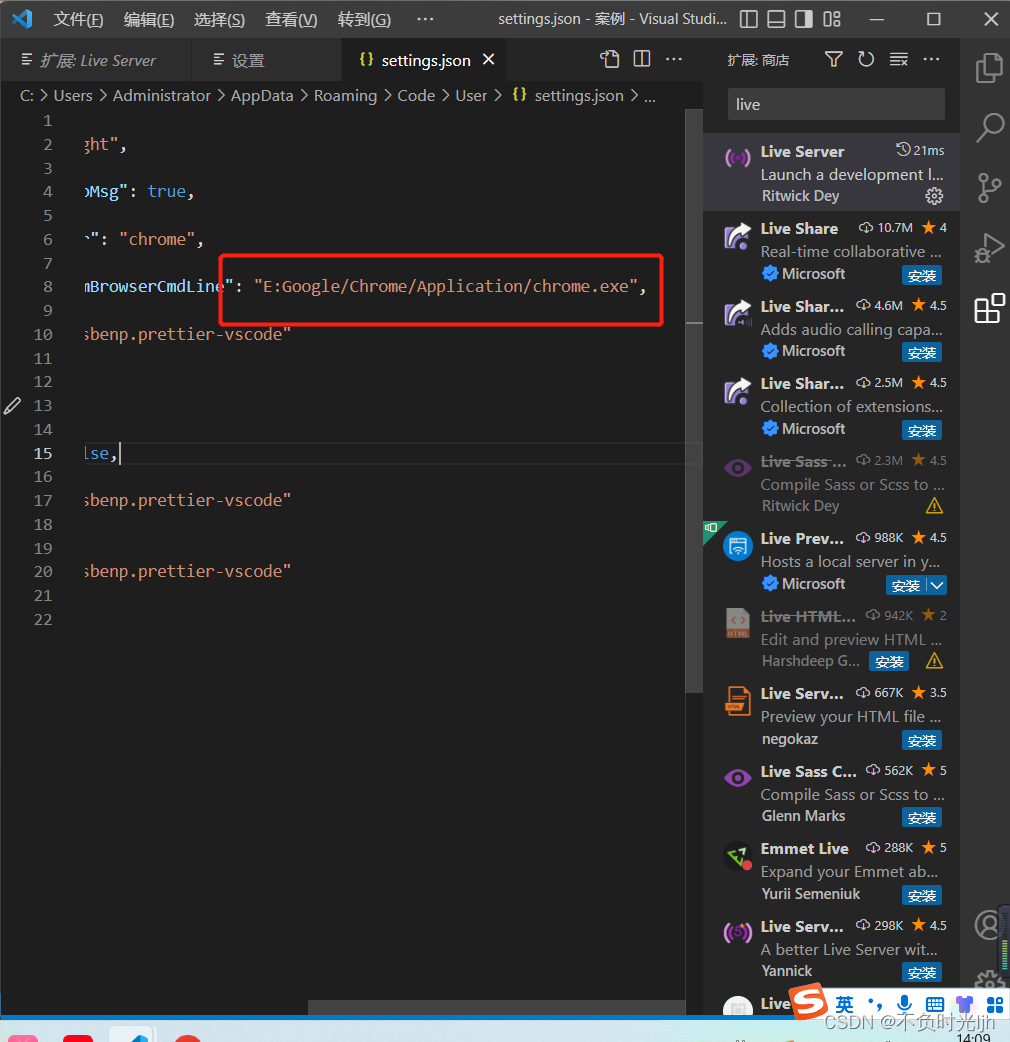Open the User breadcrumb segment

pyautogui.click(x=471, y=96)
